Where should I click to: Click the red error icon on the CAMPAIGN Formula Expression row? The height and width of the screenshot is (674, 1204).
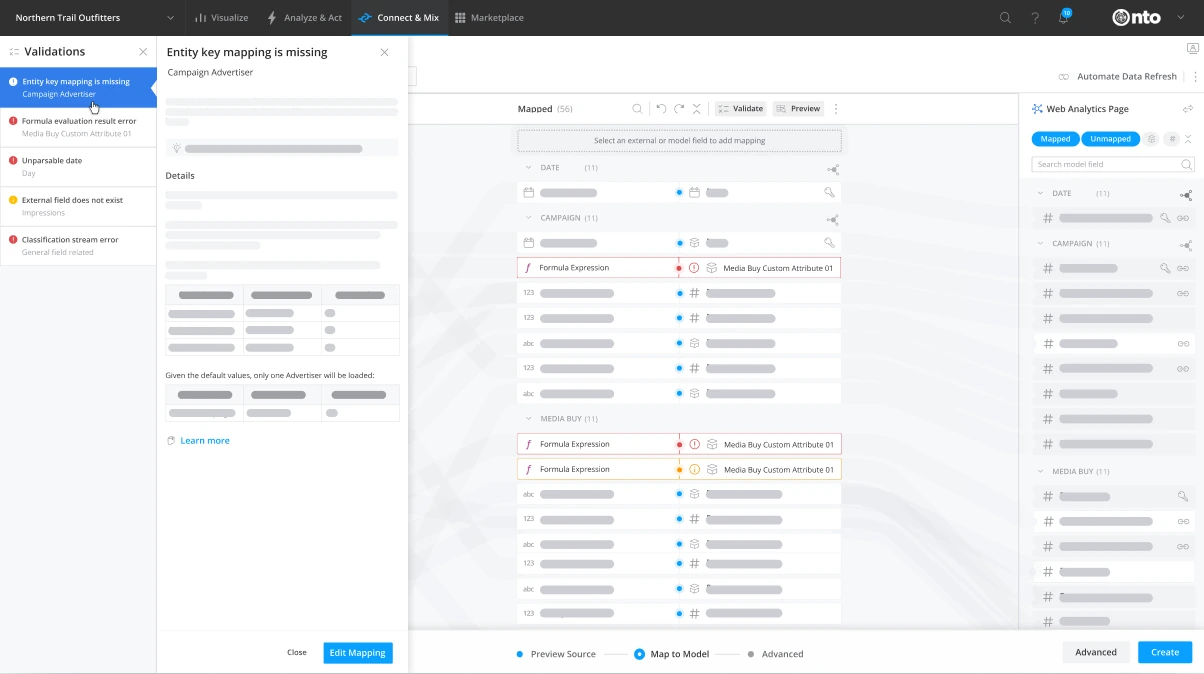coord(694,268)
